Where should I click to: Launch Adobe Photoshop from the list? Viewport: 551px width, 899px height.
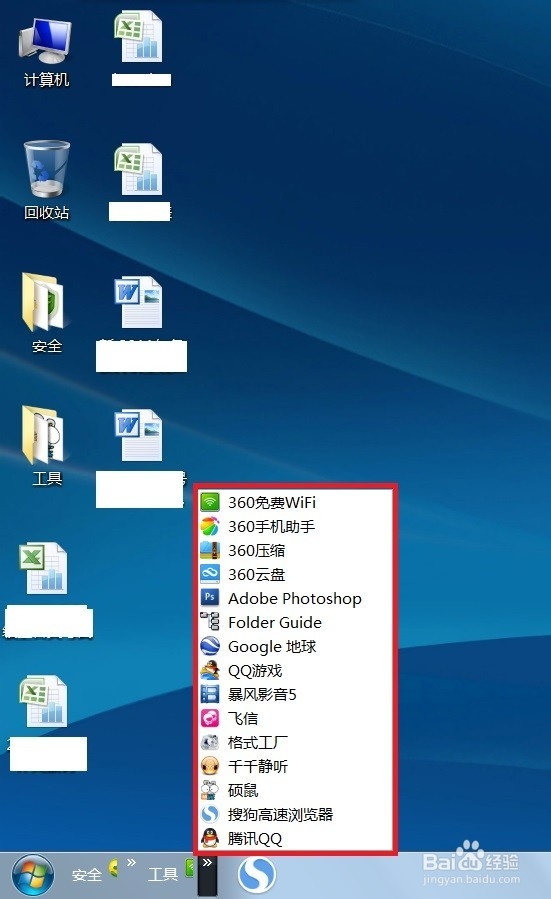coord(295,599)
